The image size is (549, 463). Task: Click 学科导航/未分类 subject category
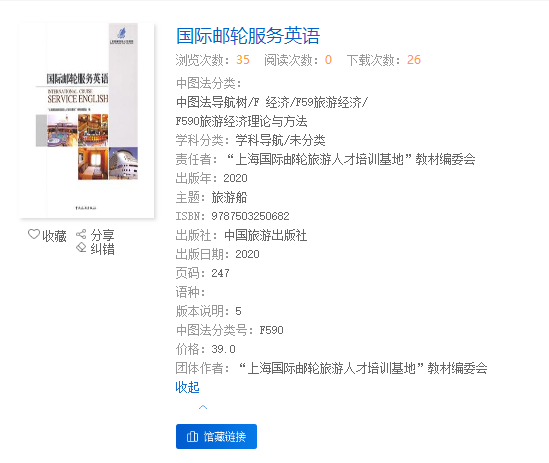click(280, 140)
